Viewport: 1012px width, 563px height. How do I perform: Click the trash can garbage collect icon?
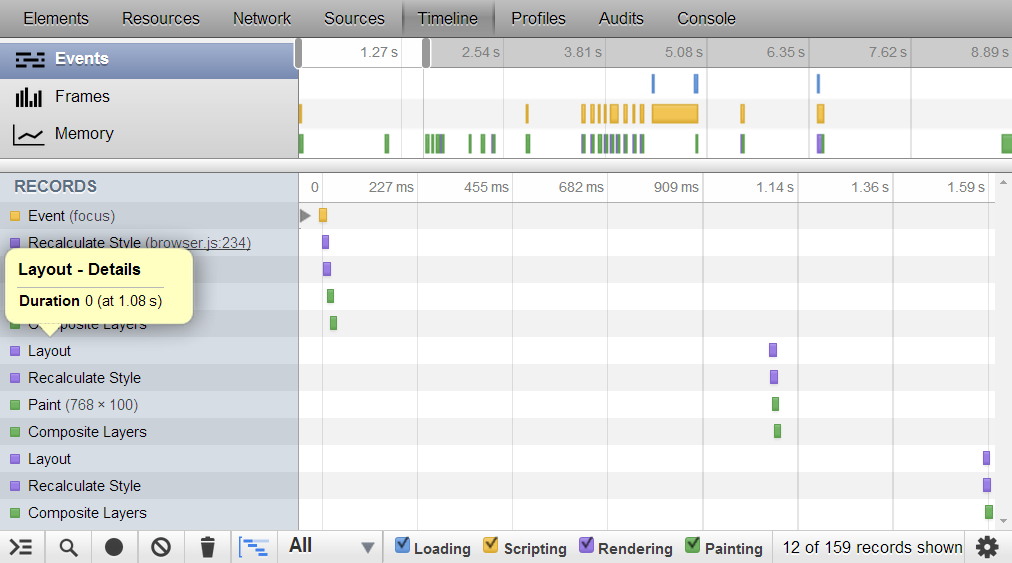click(207, 547)
